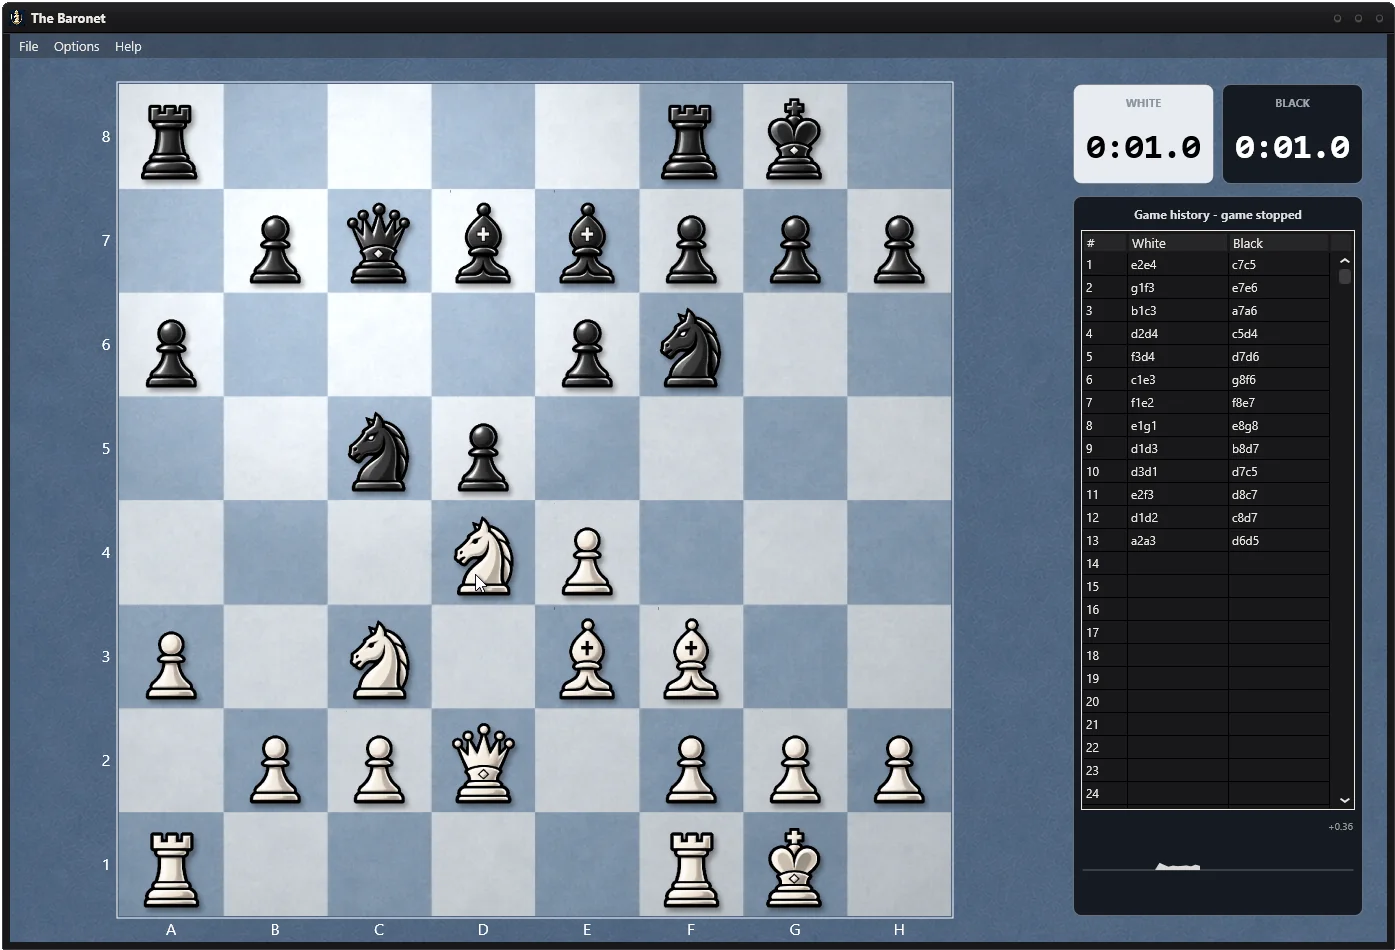The image size is (1395, 950).
Task: Select the white bishop on e3
Action: click(x=587, y=660)
